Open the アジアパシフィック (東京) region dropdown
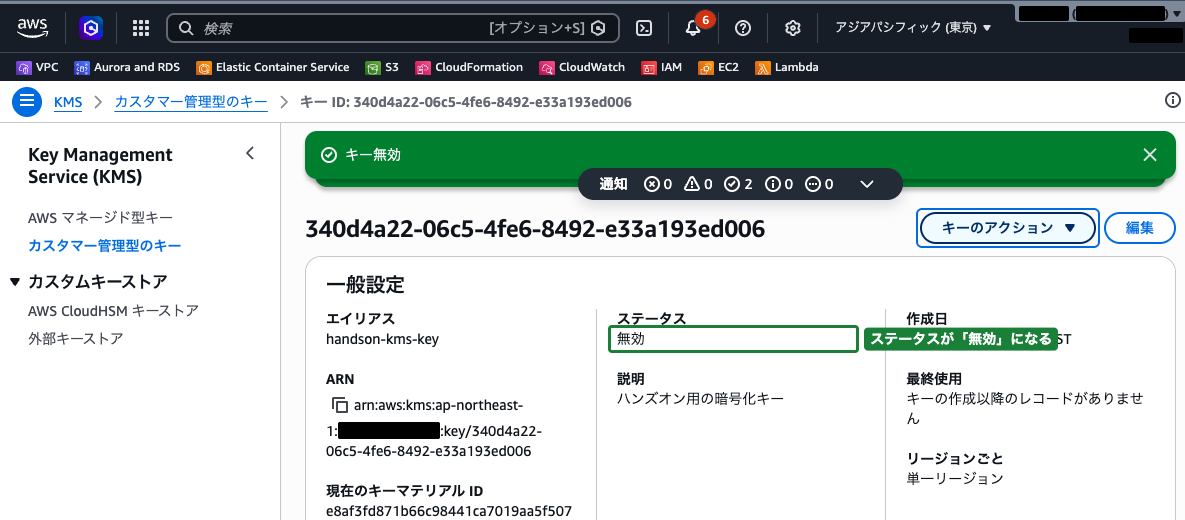Screen dimensions: 1185x520 click(x=913, y=28)
